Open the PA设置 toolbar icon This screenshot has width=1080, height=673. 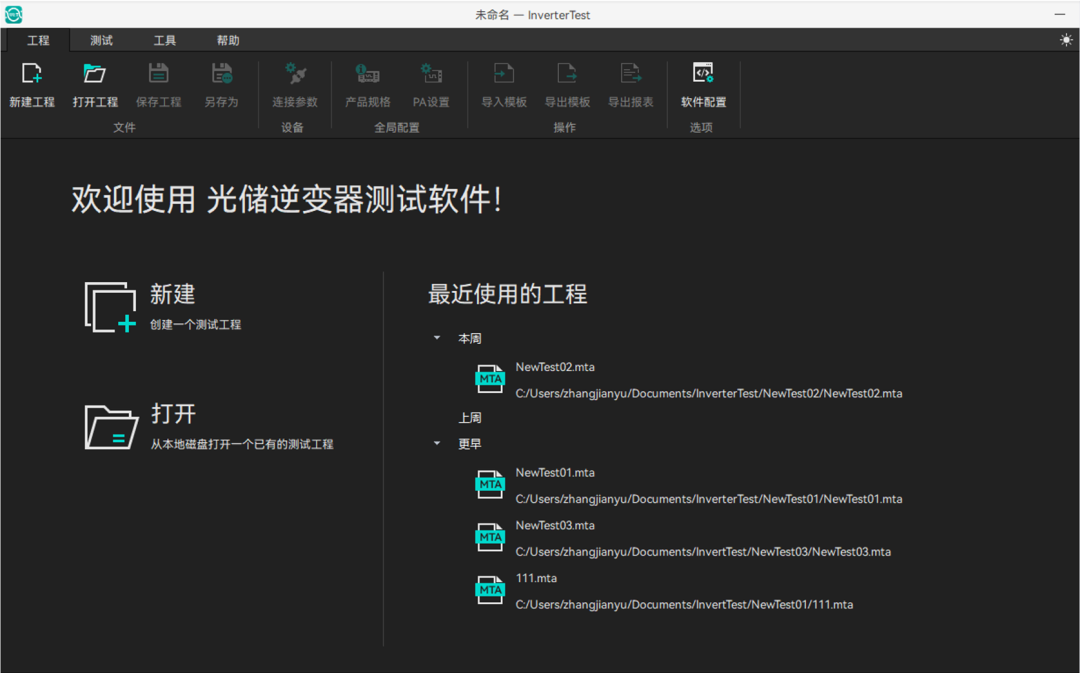pos(431,74)
